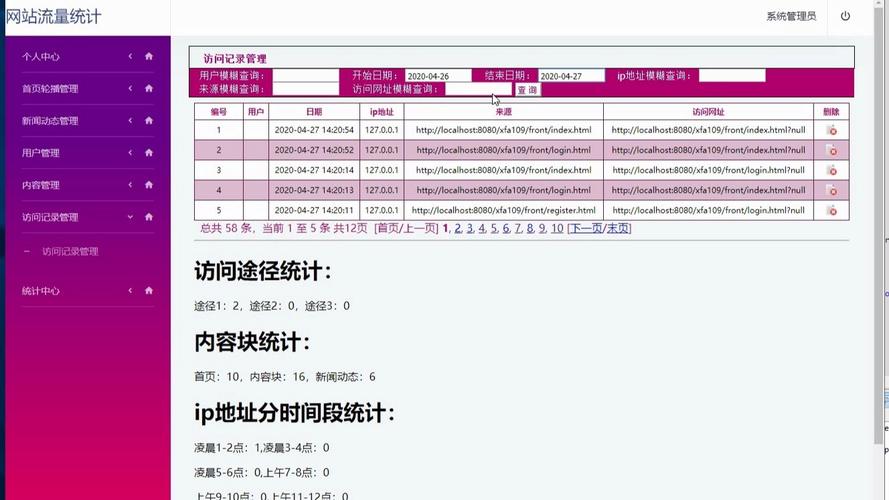The image size is (889, 500).
Task: Expand 首页轮播管理 chevron
Action: 130,88
